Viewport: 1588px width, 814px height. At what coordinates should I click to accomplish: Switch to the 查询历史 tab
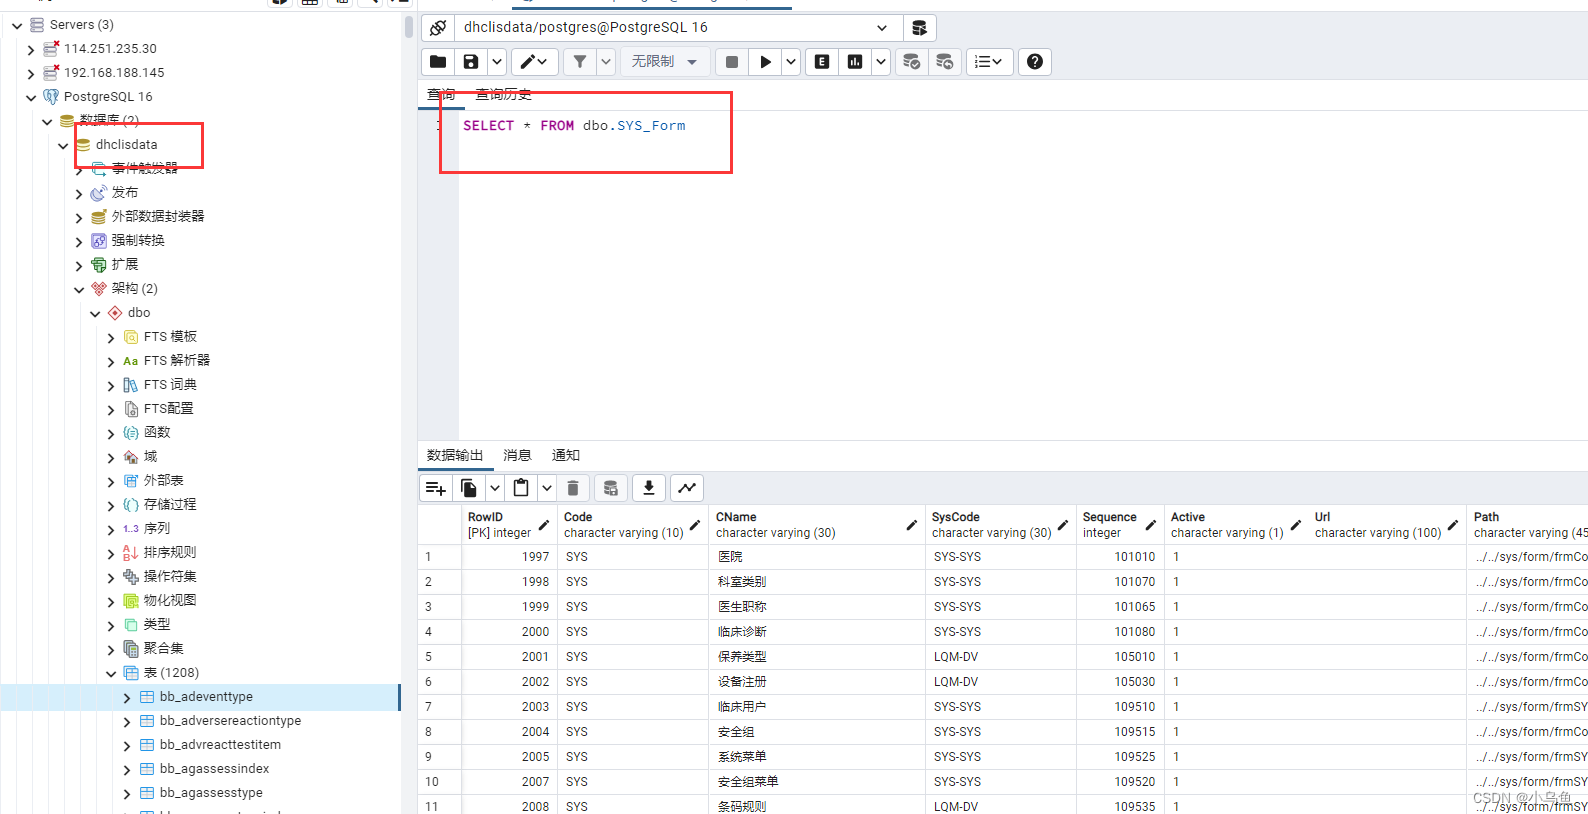pos(503,94)
